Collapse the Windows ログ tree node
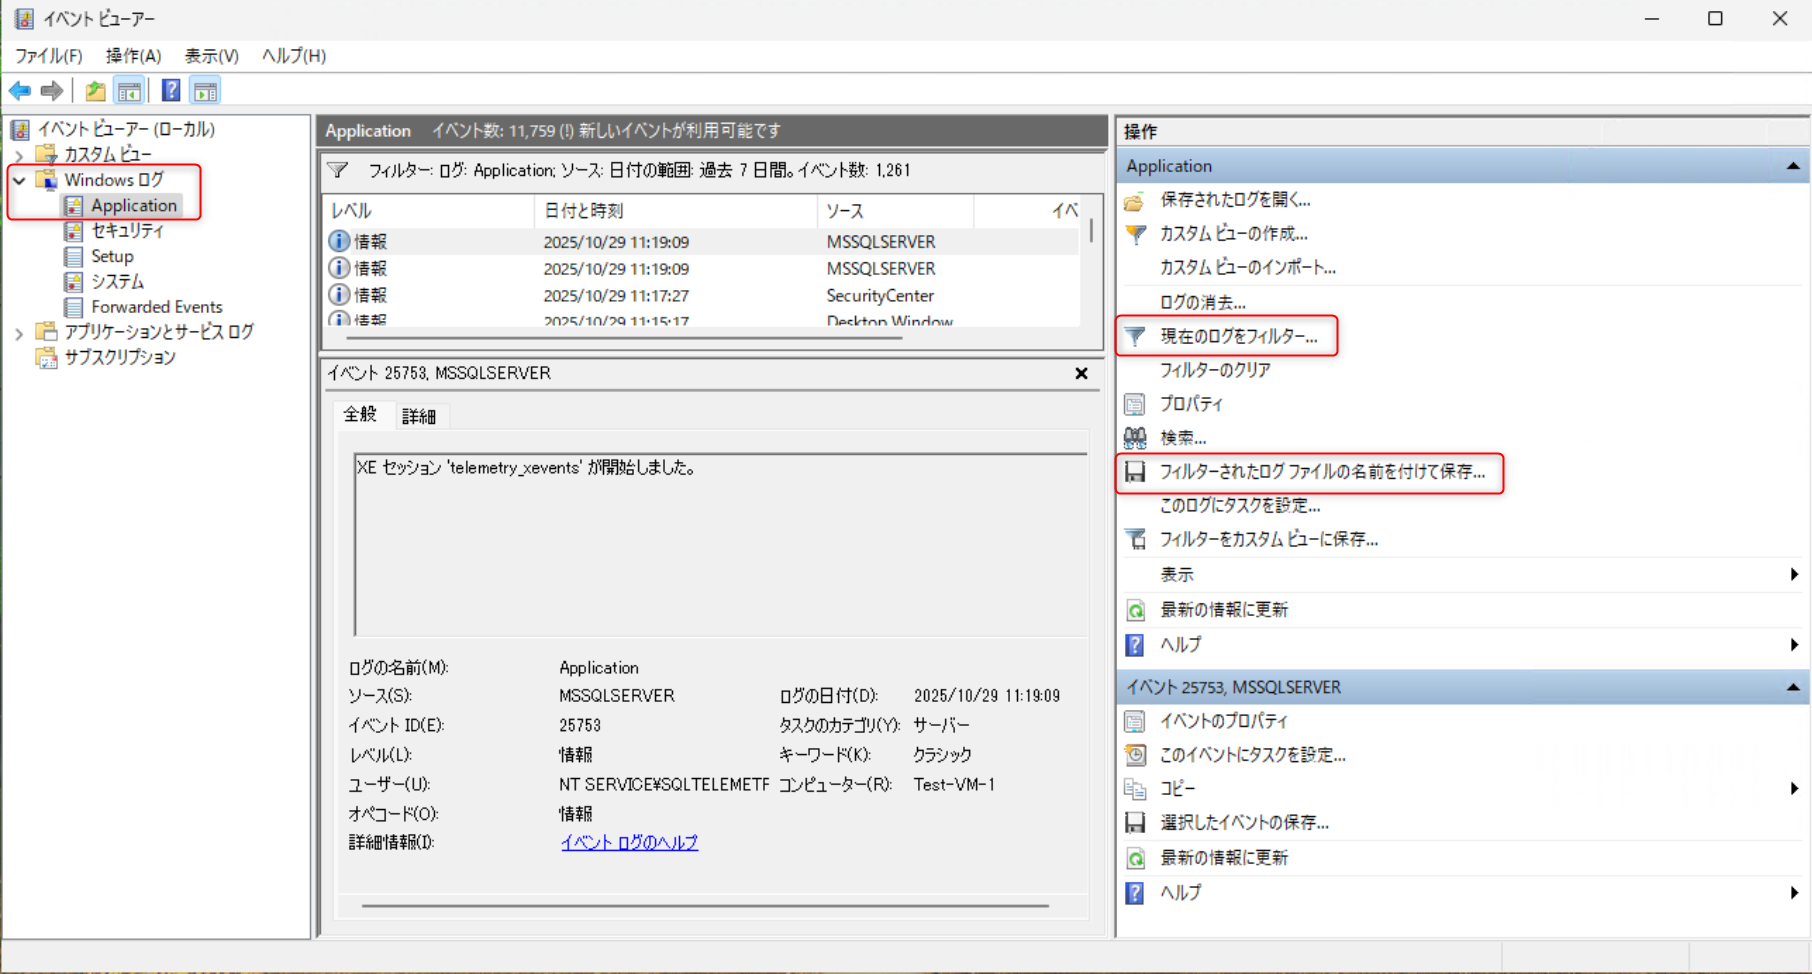The image size is (1812, 974). point(19,181)
